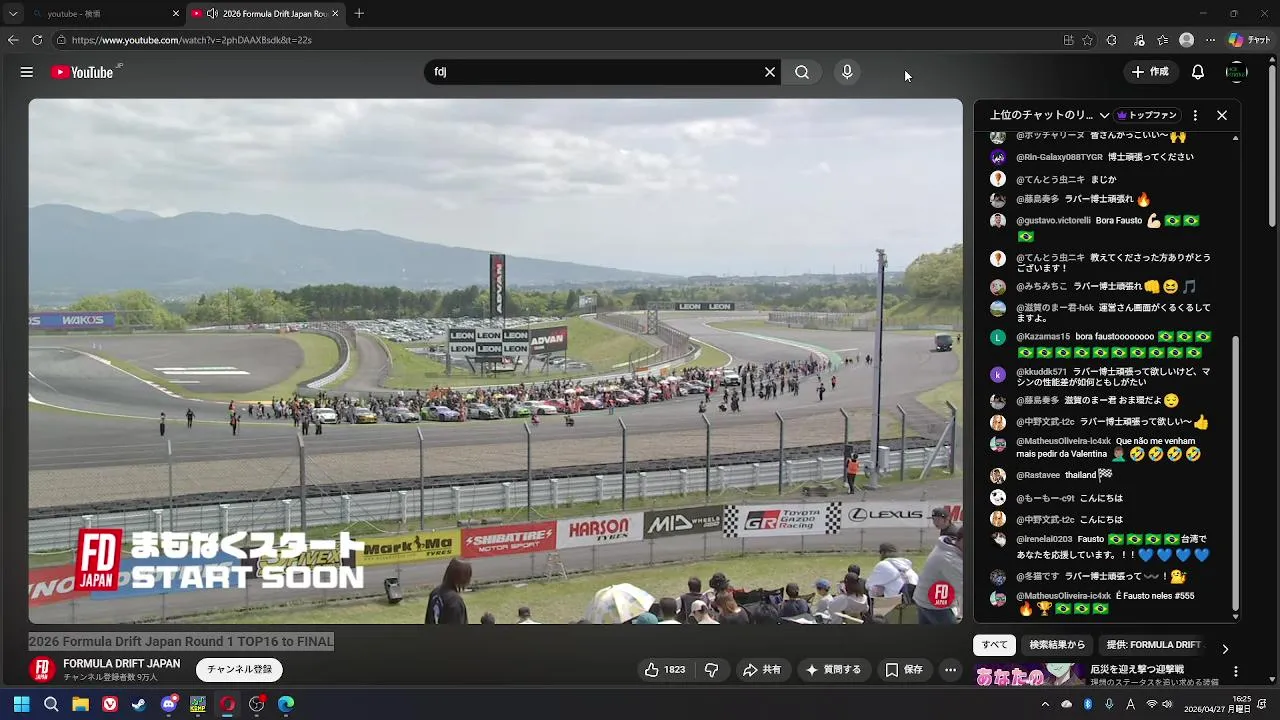Open the account avatar menu
Viewport: 1280px width, 720px height.
[x=1237, y=72]
